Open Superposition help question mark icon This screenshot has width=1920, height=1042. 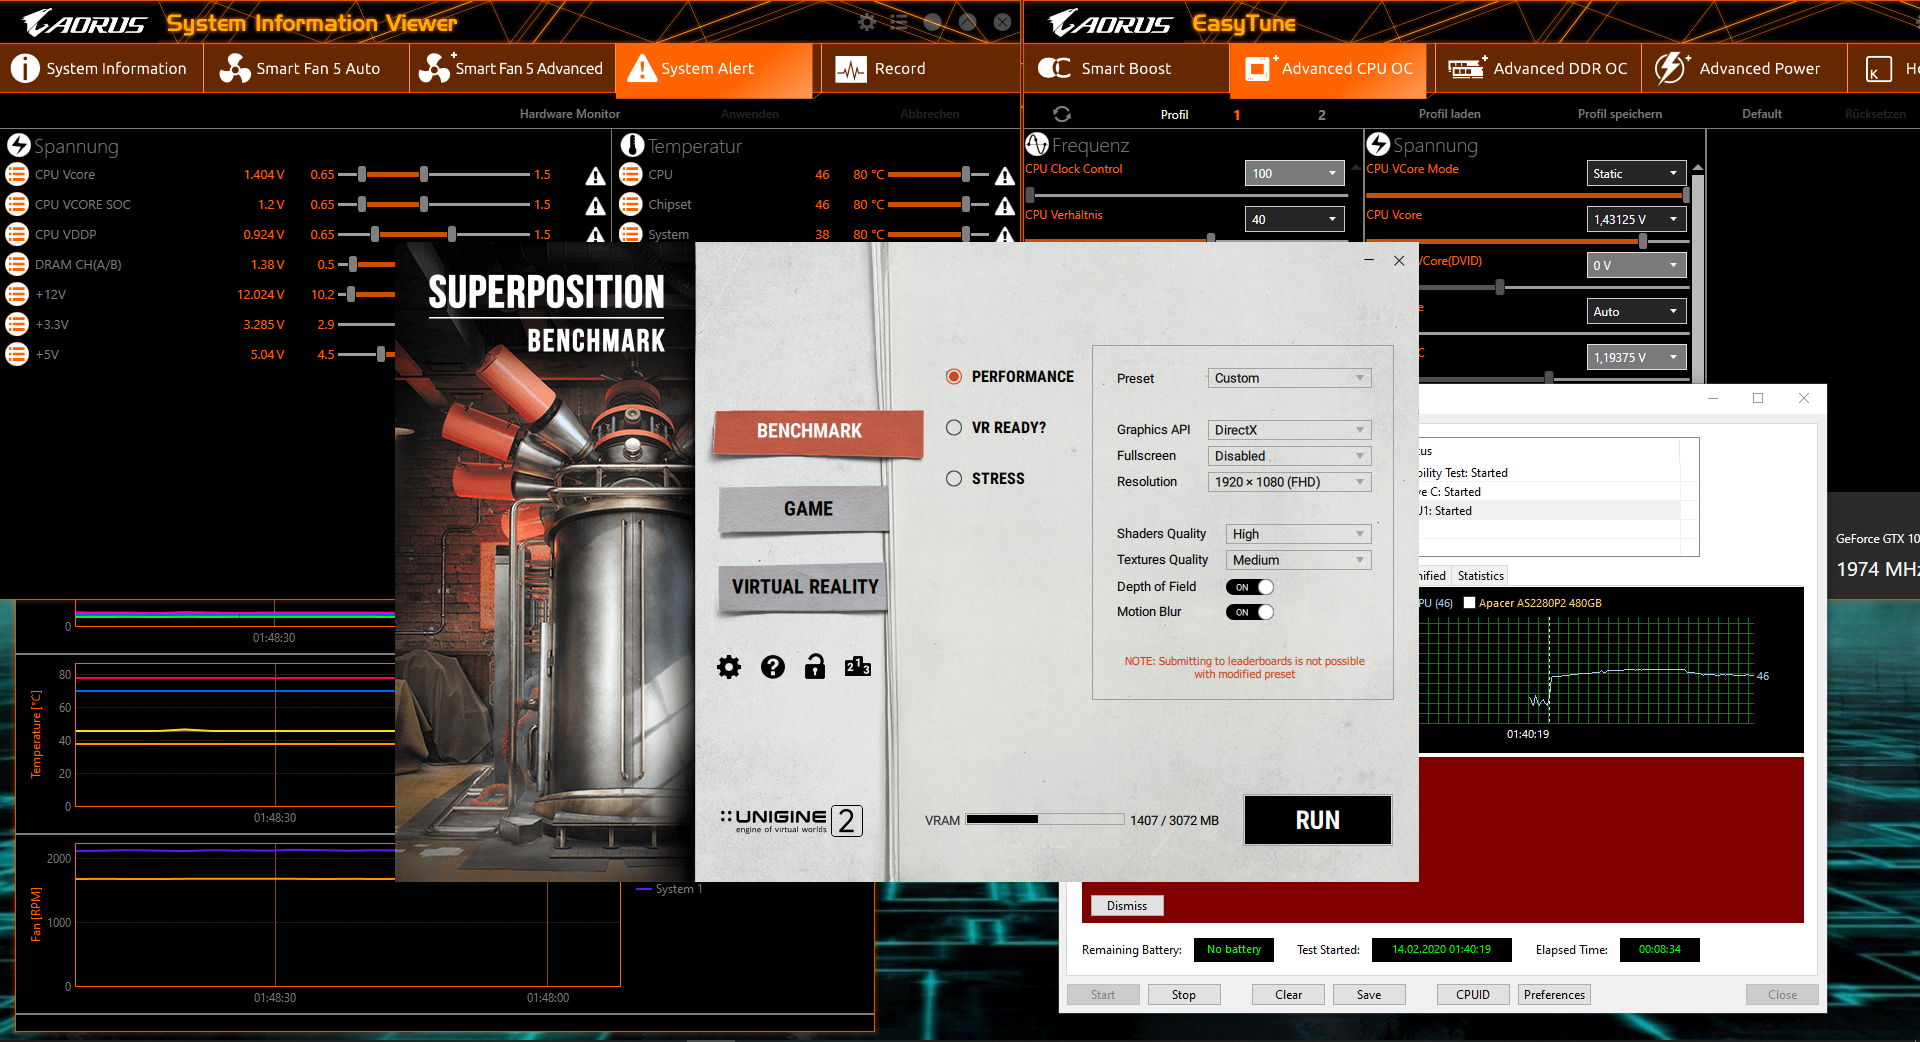coord(773,667)
